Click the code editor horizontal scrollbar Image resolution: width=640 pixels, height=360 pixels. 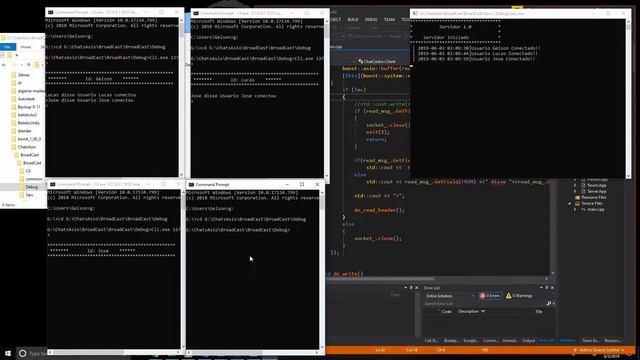coord(439,279)
